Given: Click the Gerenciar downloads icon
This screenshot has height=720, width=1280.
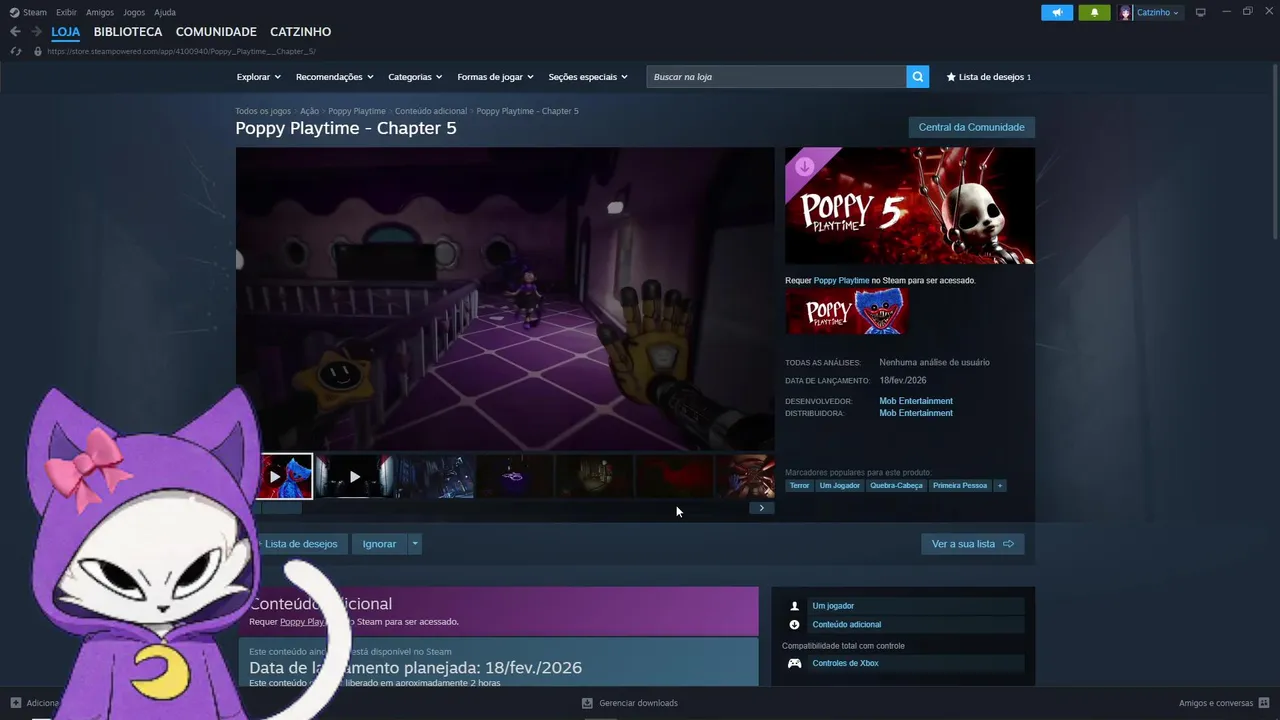Looking at the screenshot, I should [x=587, y=703].
